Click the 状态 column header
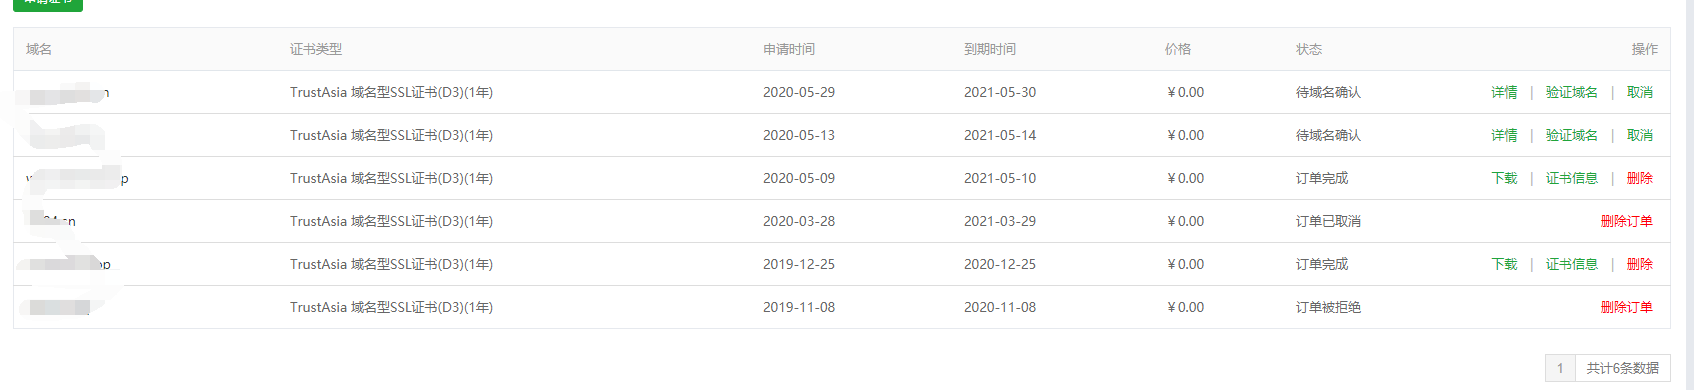The width and height of the screenshot is (1694, 390). (x=1309, y=49)
